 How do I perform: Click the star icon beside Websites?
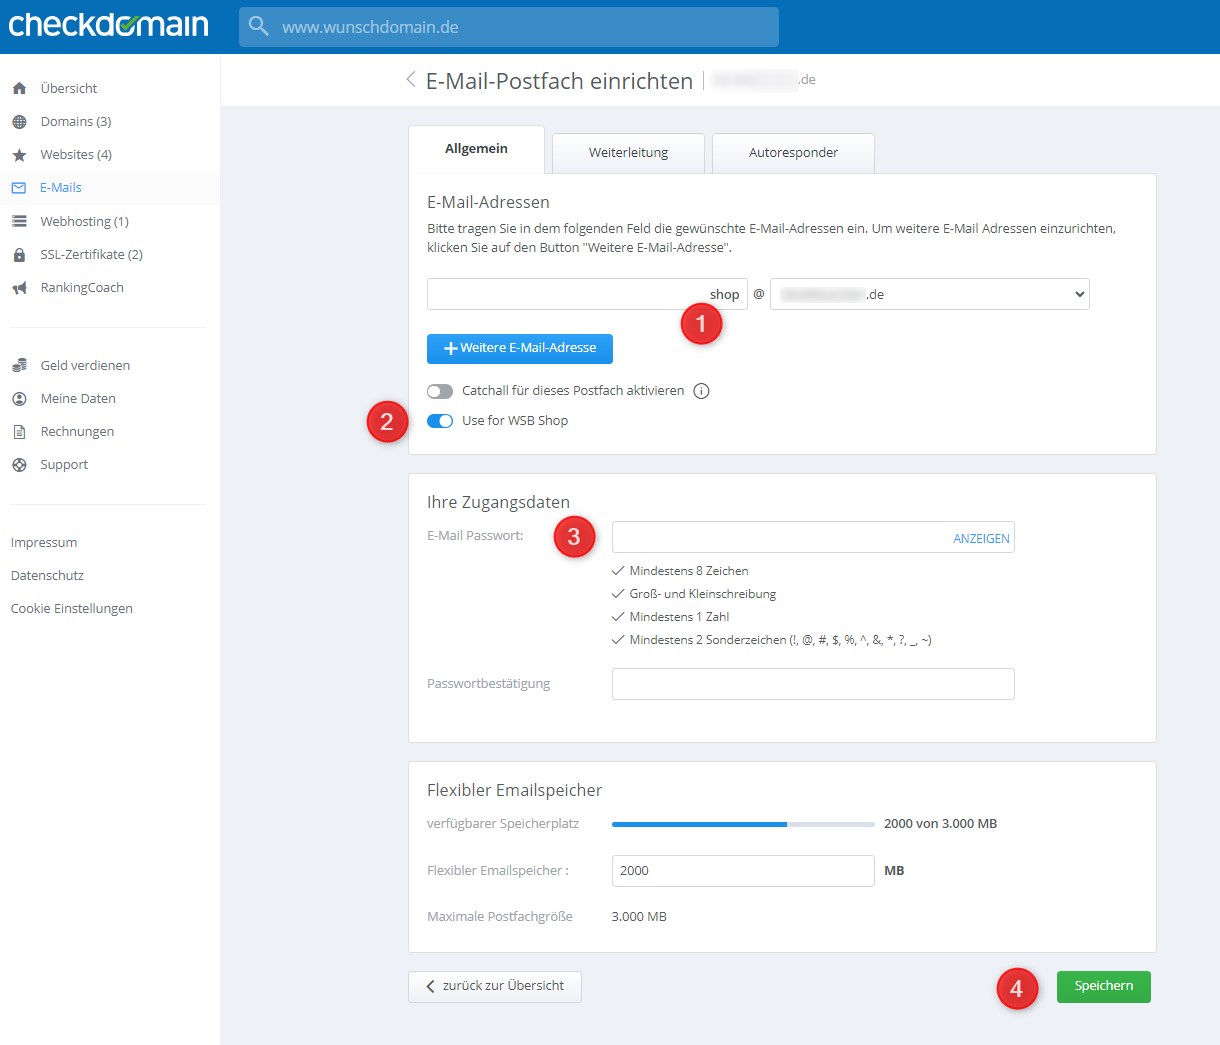(19, 155)
